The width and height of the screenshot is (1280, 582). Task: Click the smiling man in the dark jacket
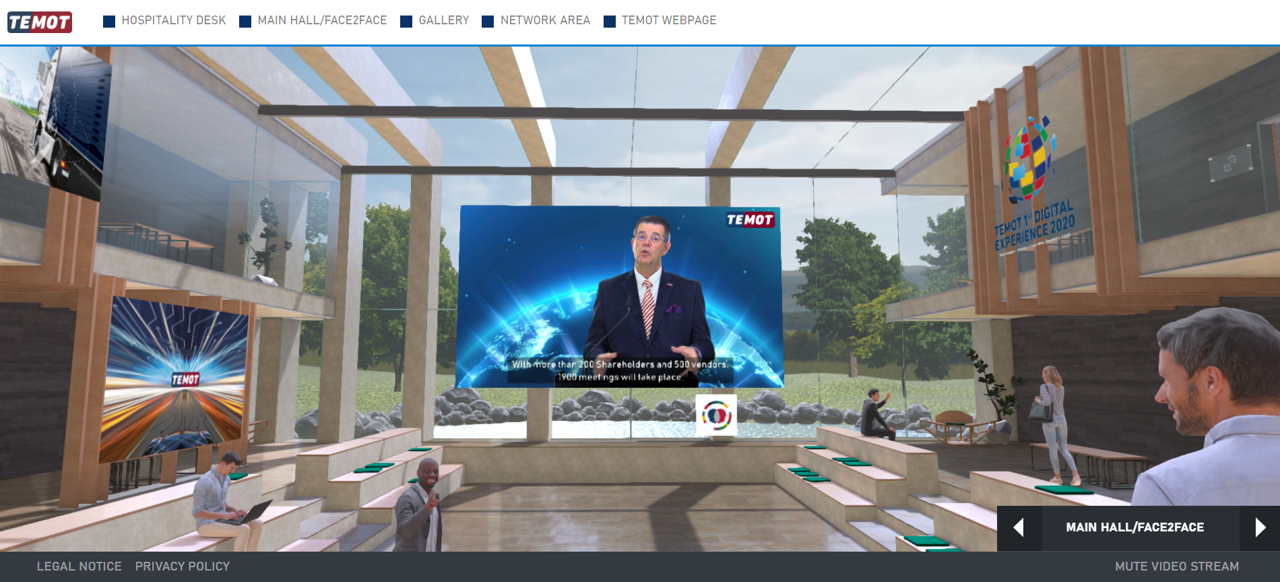click(419, 506)
